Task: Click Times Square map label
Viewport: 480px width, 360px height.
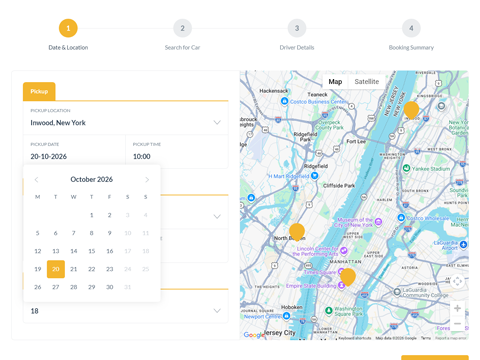Action: point(320,272)
